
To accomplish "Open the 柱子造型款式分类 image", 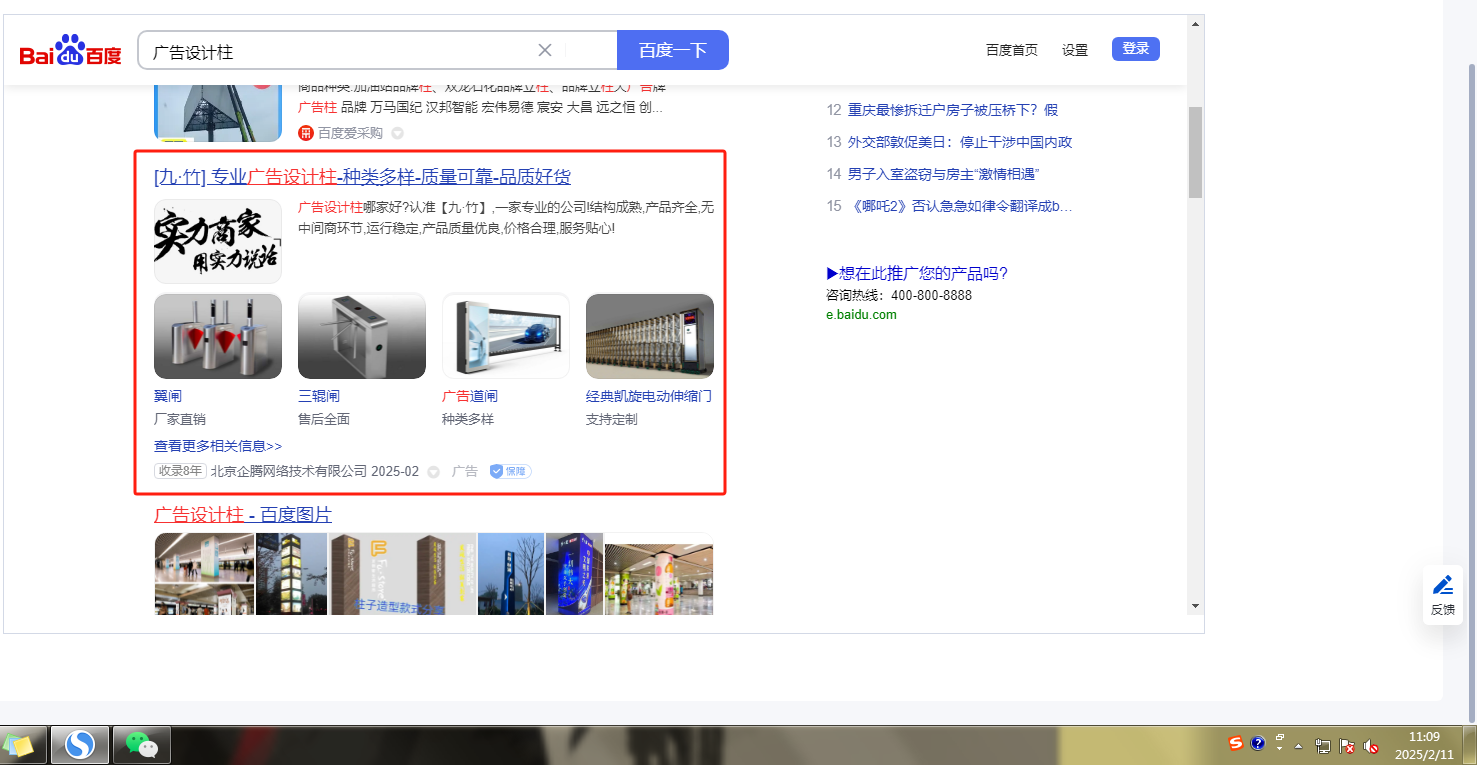I will pyautogui.click(x=402, y=573).
